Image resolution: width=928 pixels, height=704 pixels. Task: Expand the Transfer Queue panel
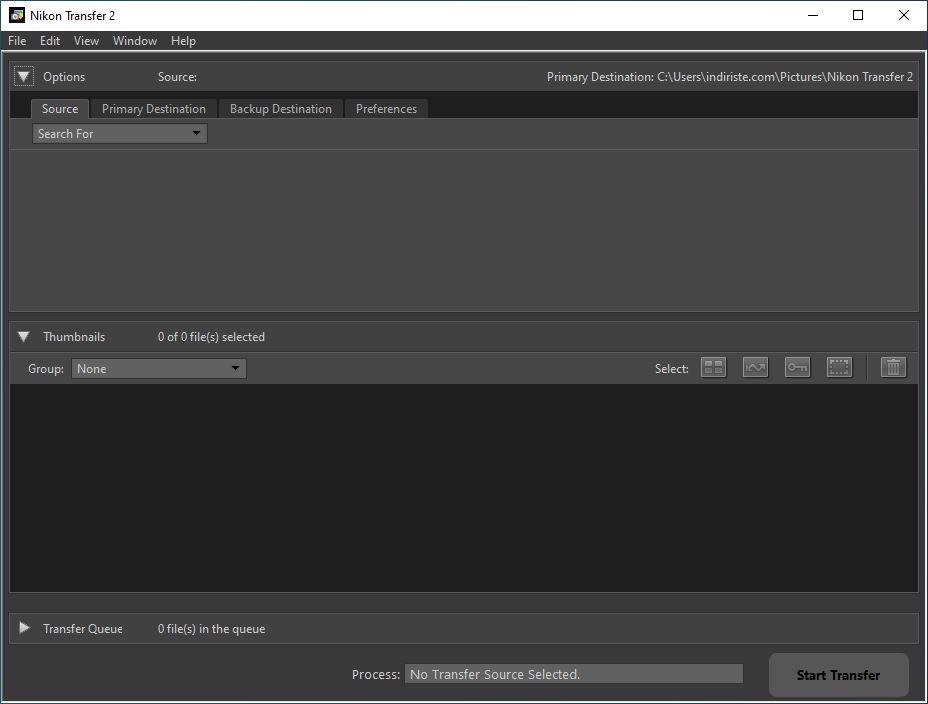pos(24,628)
